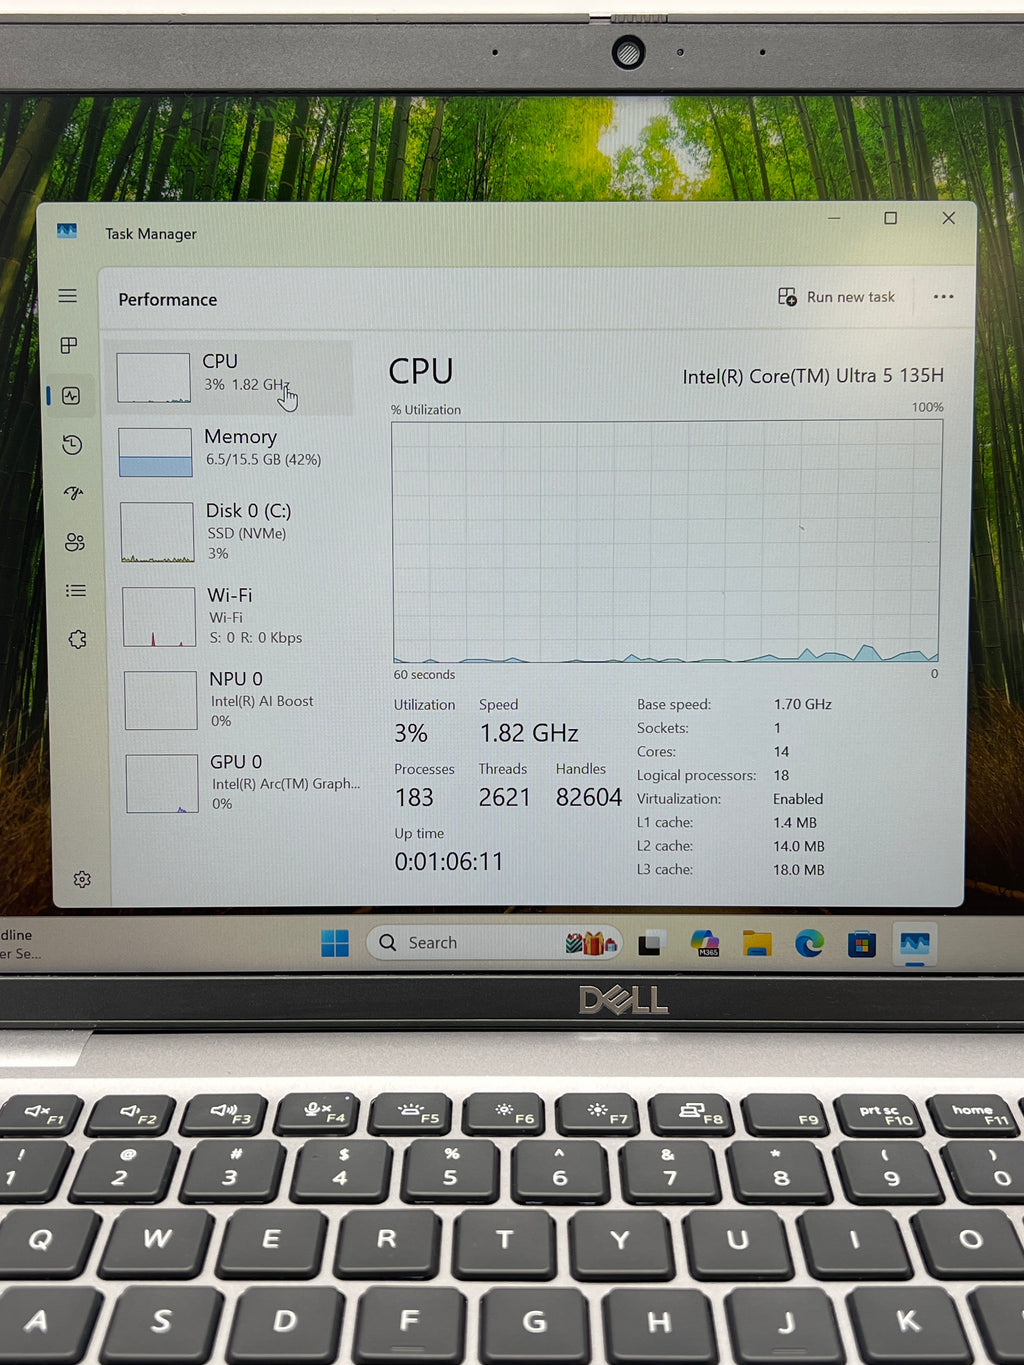
Task: Select the NPU 0 Intel AI Boost entry
Action: (238, 699)
